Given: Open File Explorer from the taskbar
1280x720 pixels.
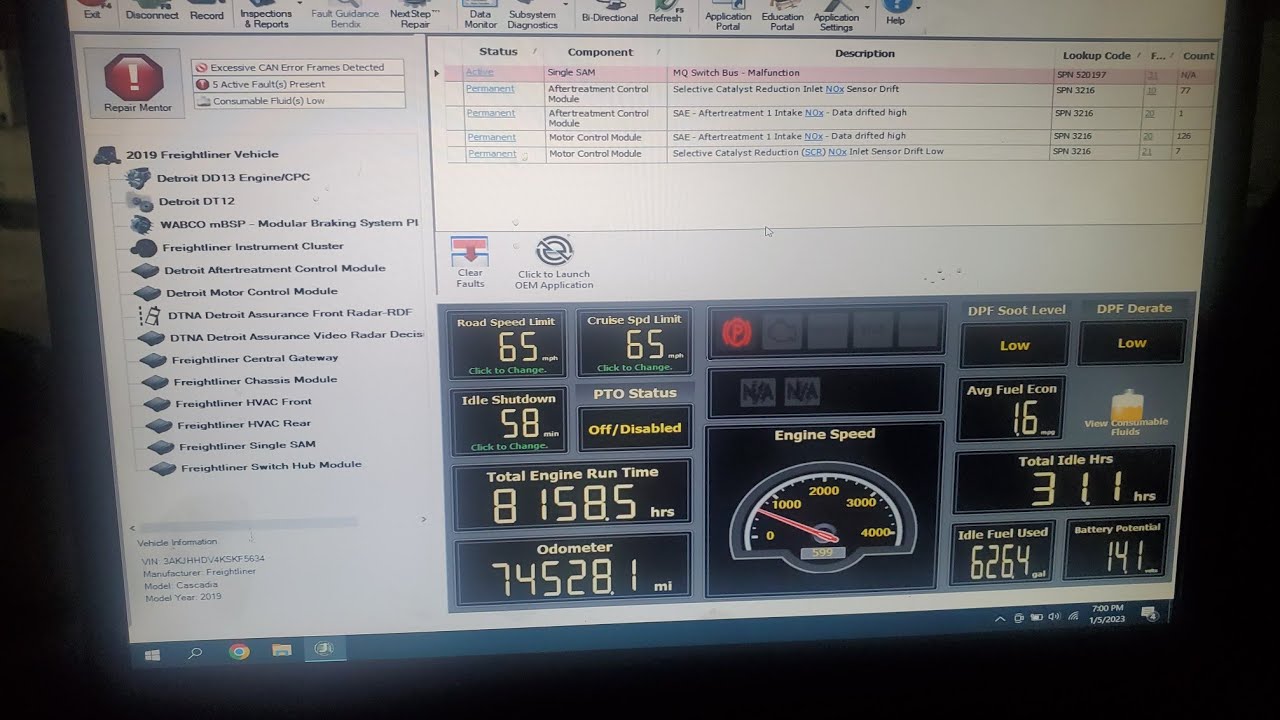Looking at the screenshot, I should [281, 651].
